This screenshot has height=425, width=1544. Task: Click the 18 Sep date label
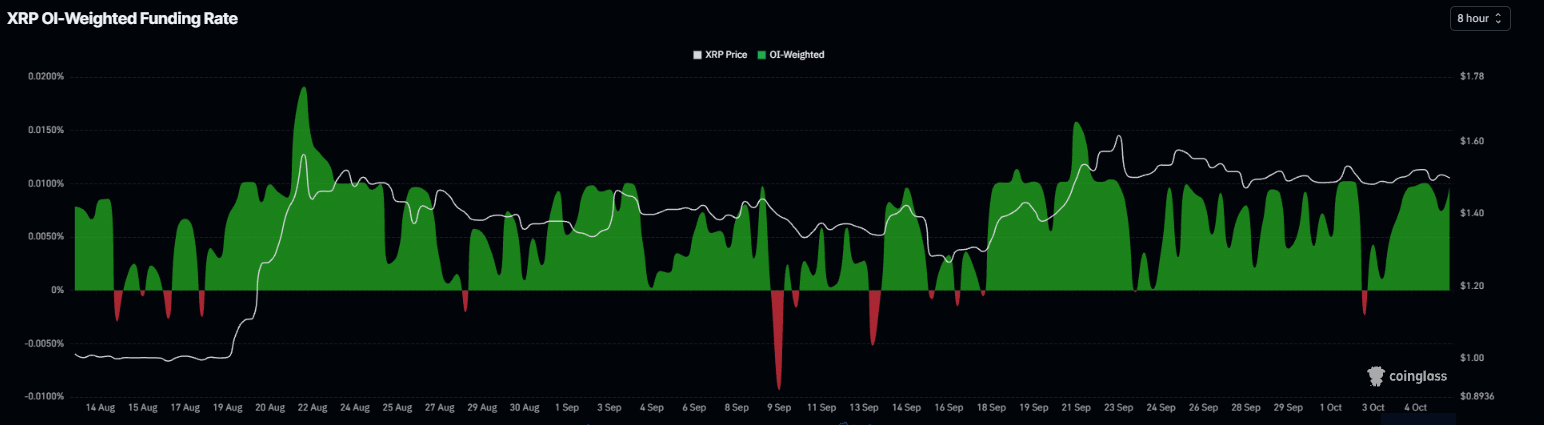pos(991,408)
